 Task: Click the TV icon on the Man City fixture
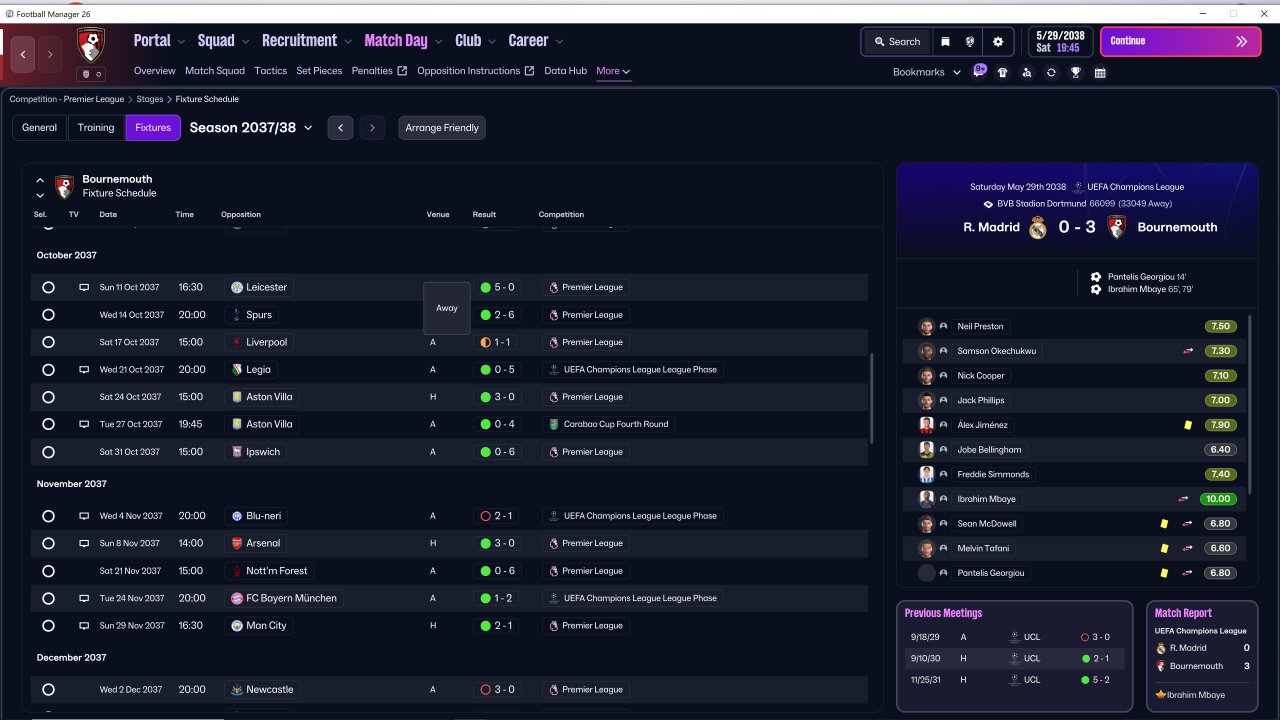tap(85, 625)
